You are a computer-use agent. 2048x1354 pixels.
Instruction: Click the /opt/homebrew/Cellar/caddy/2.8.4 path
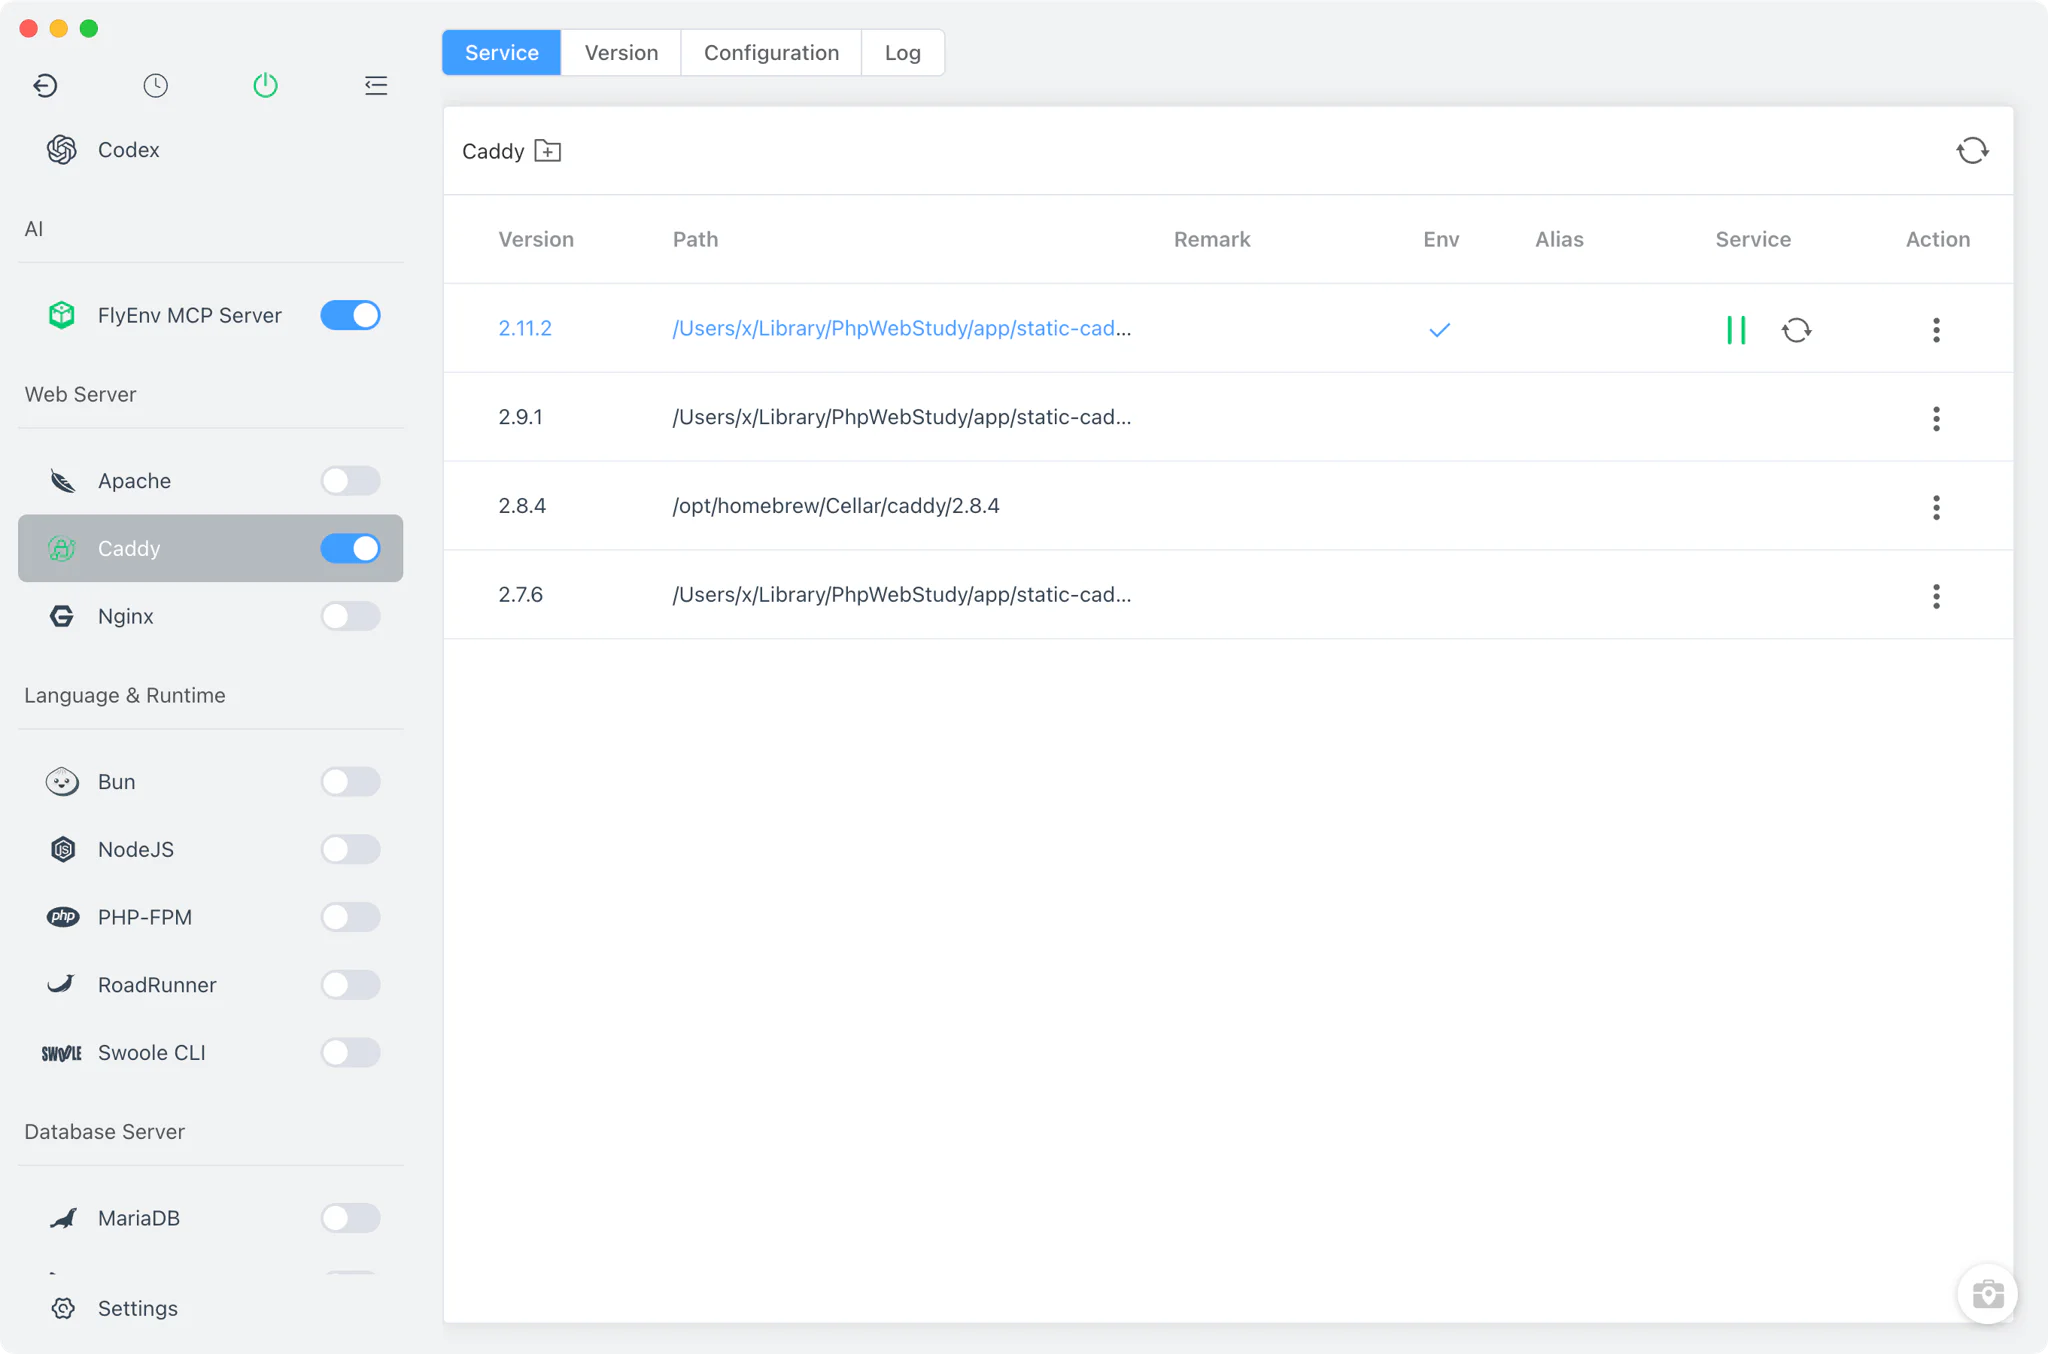836,506
